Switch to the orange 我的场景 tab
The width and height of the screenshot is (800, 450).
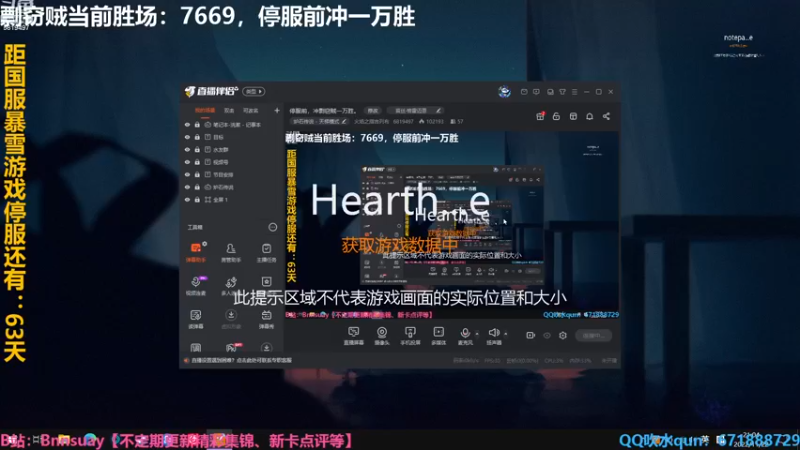[205, 110]
